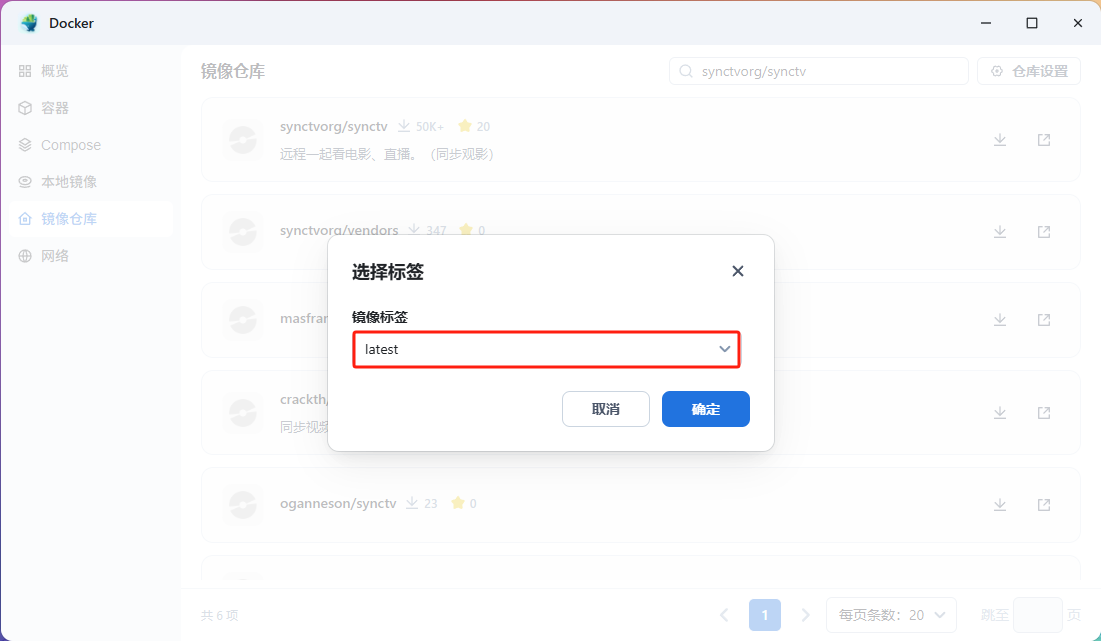Click 取消 to cancel tag selection
Screen dimensions: 1101x641
coord(606,409)
